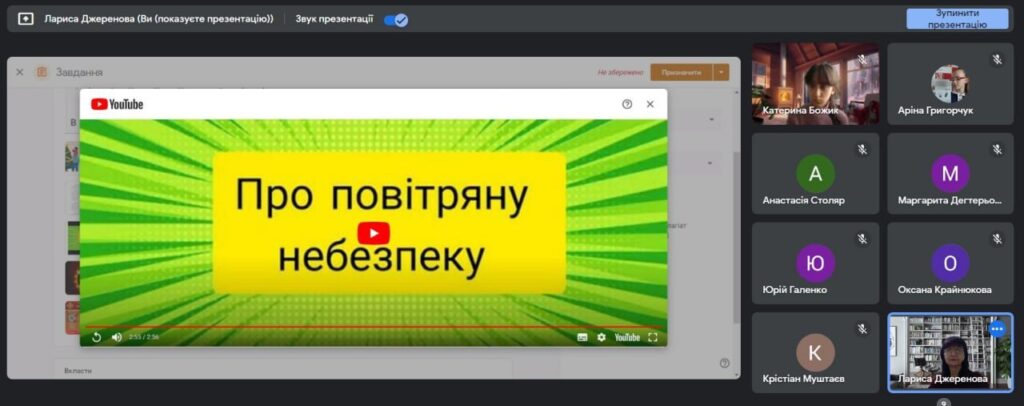Click muted microphone icon on Маргарита Дегтерьова tile
This screenshot has height=406, width=1024.
997,149
